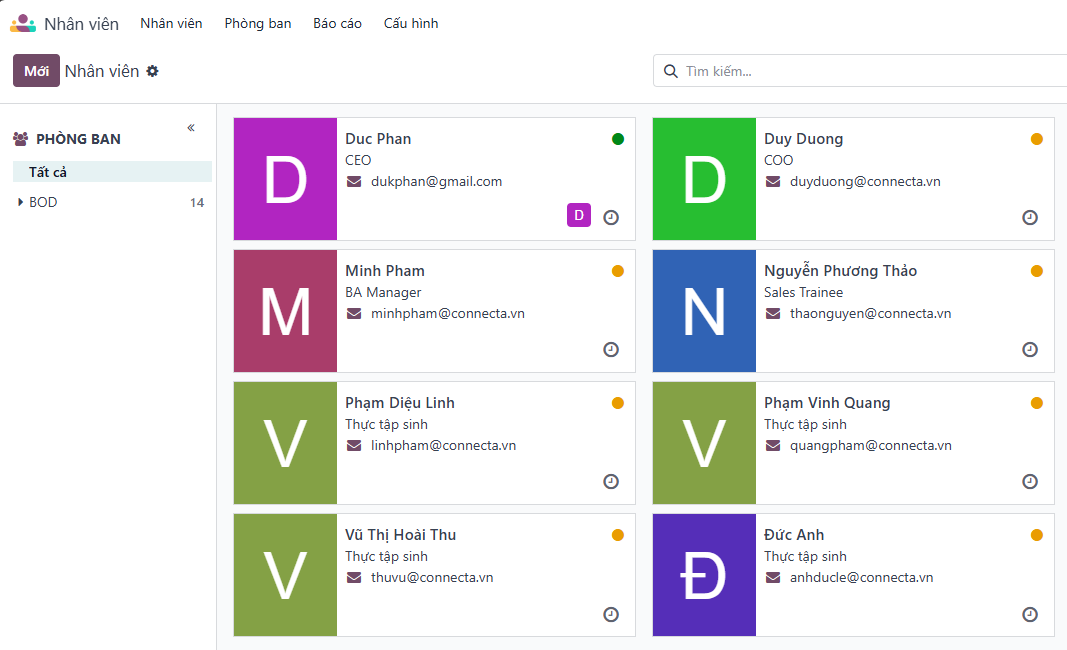This screenshot has width=1067, height=650.
Task: Open Duy Duong employee name
Action: [803, 139]
